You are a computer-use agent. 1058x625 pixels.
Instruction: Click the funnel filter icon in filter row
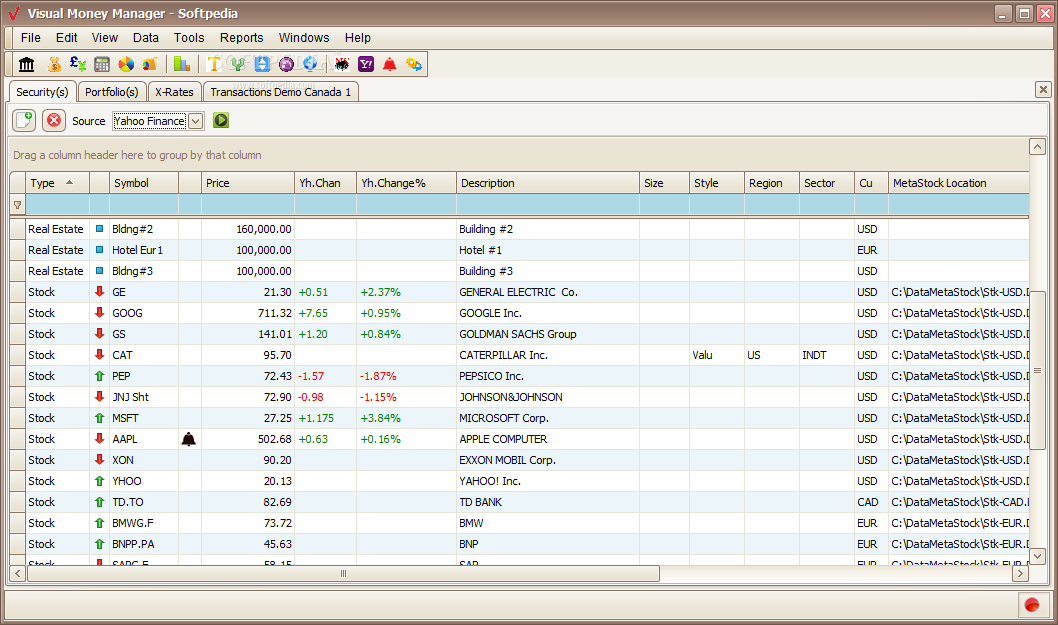(18, 205)
